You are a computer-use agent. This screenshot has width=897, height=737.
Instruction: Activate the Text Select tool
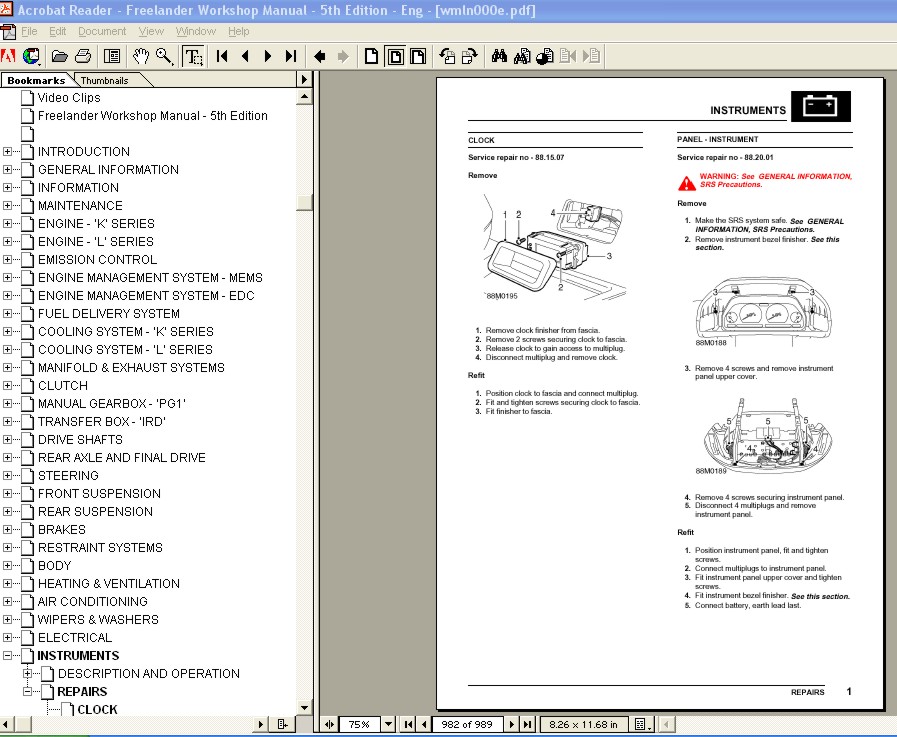194,57
